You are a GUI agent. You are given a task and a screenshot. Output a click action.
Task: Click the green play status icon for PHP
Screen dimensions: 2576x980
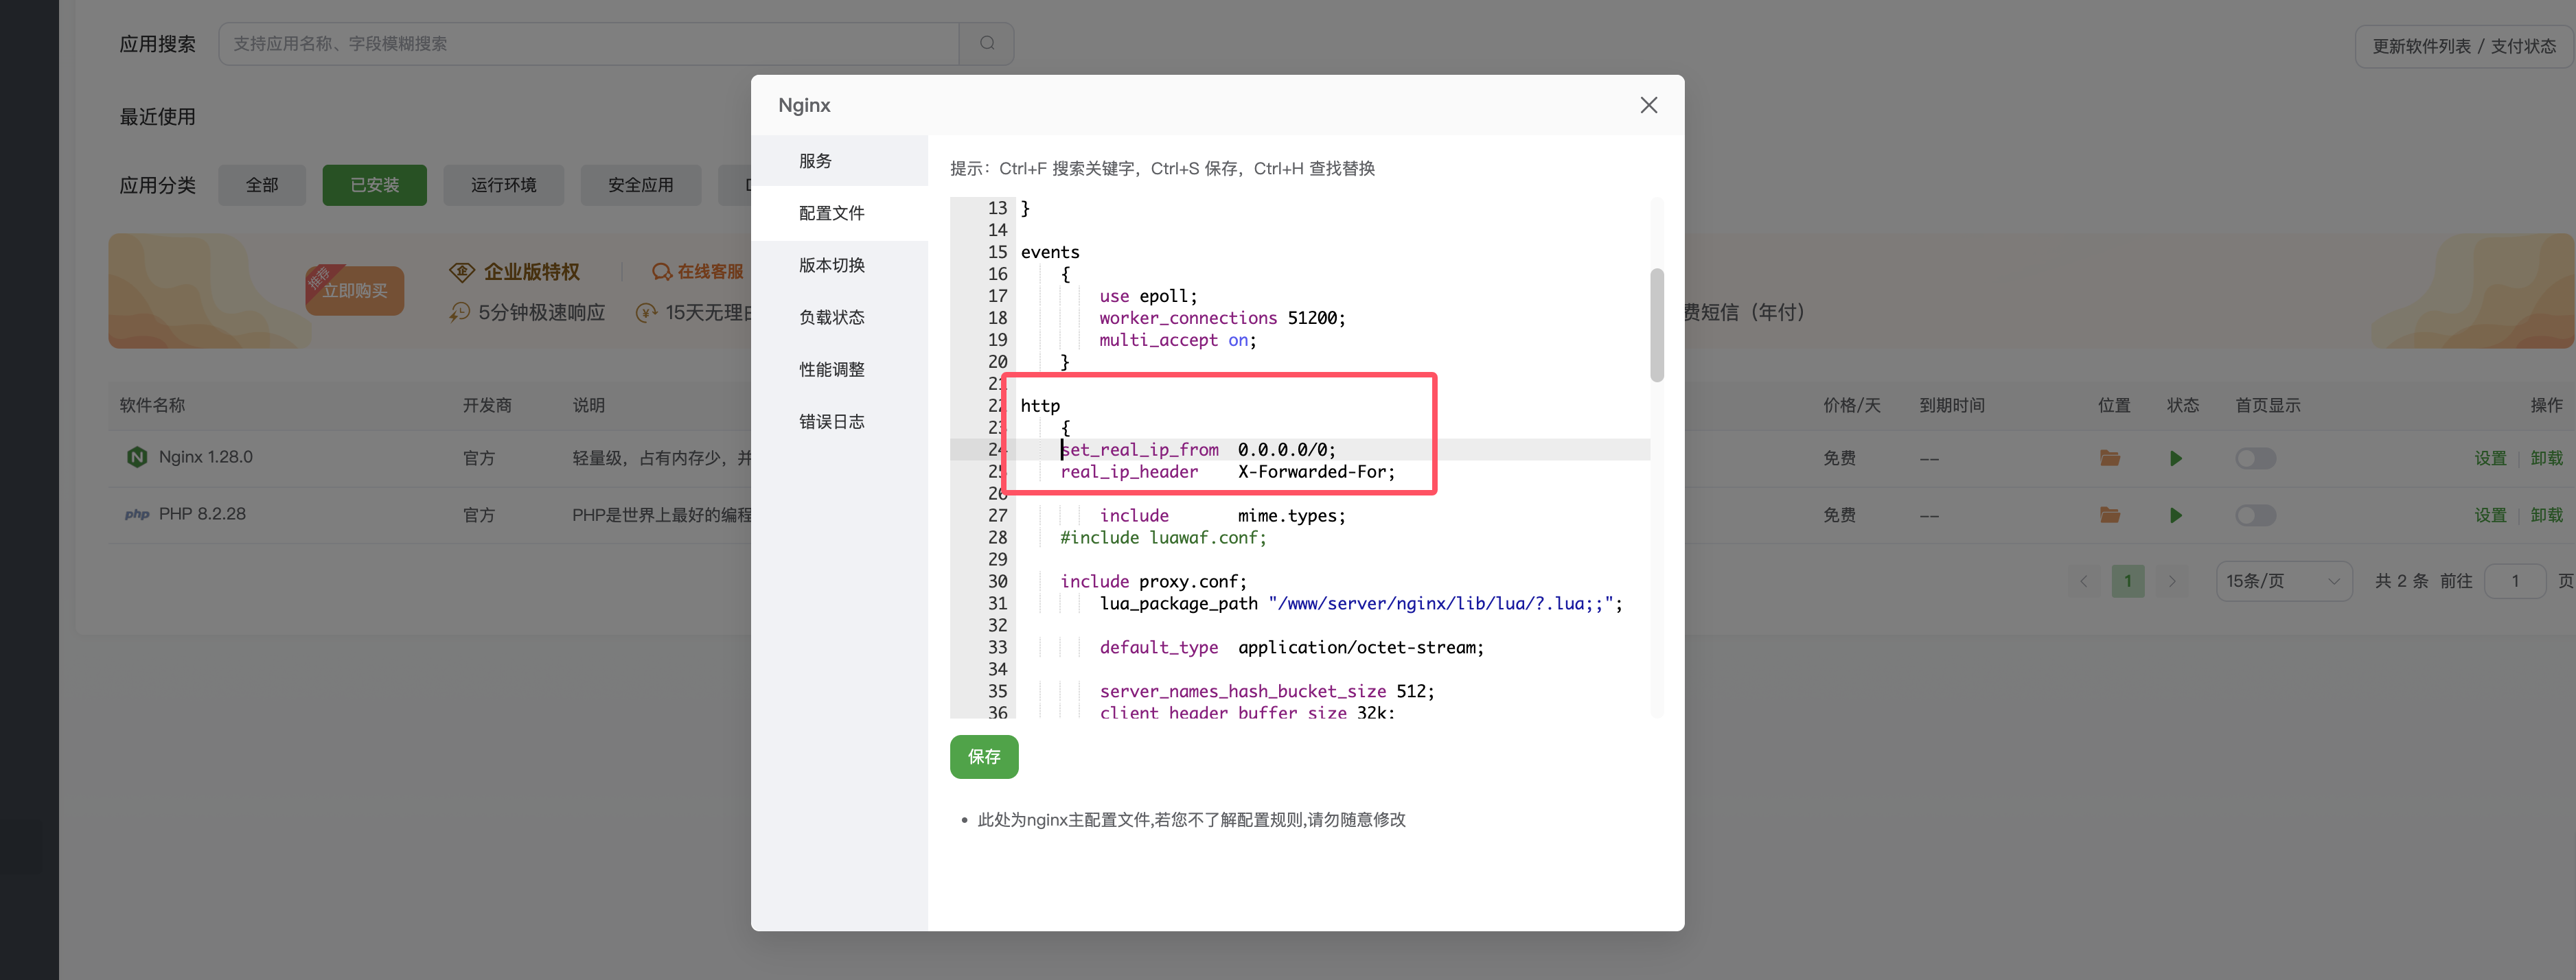2176,515
